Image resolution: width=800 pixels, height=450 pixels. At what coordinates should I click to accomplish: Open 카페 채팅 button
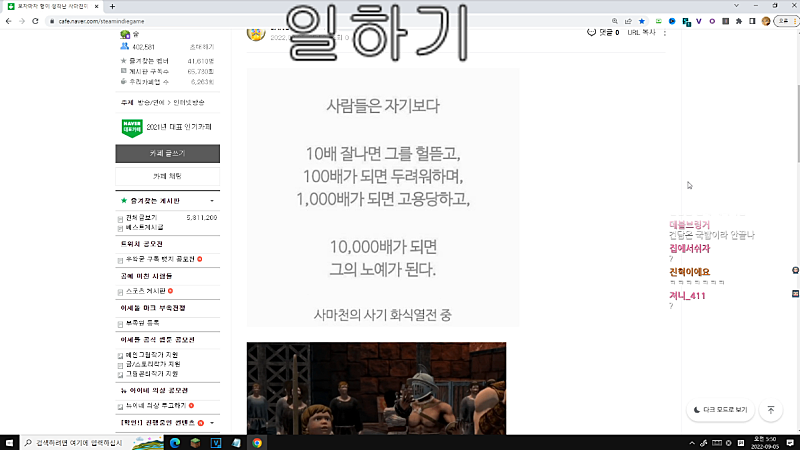coord(167,176)
